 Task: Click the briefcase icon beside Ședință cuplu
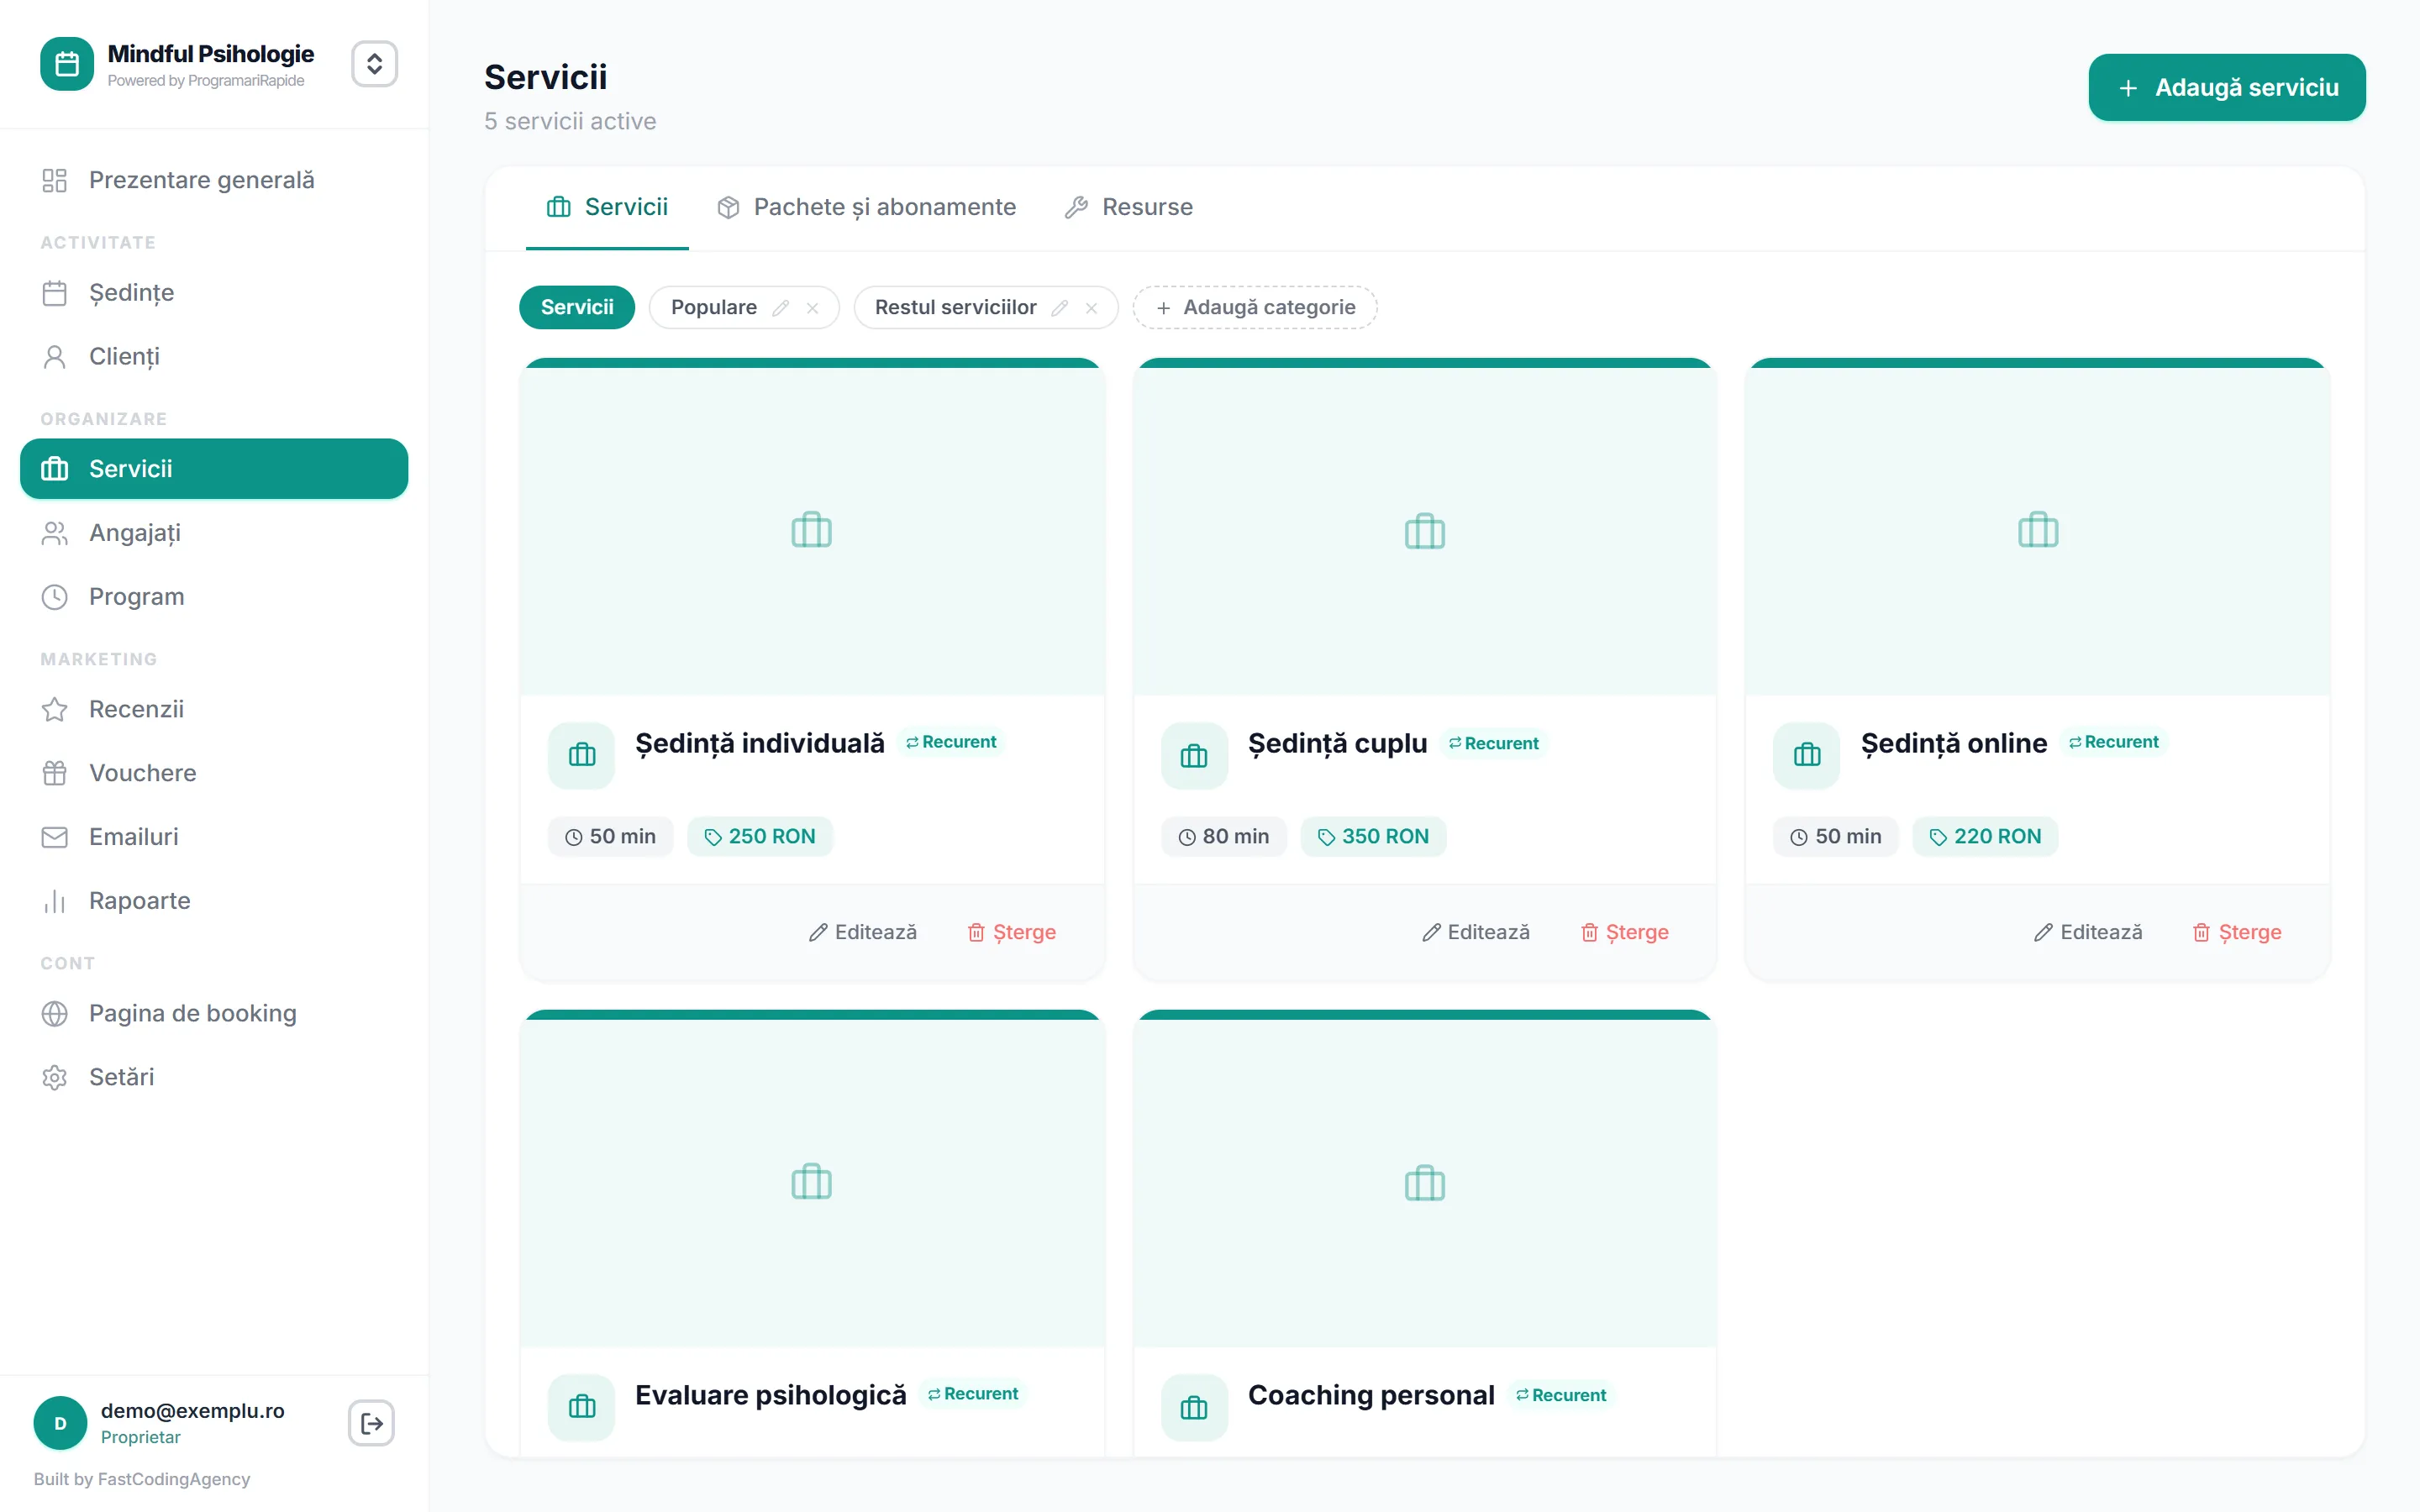1194,756
